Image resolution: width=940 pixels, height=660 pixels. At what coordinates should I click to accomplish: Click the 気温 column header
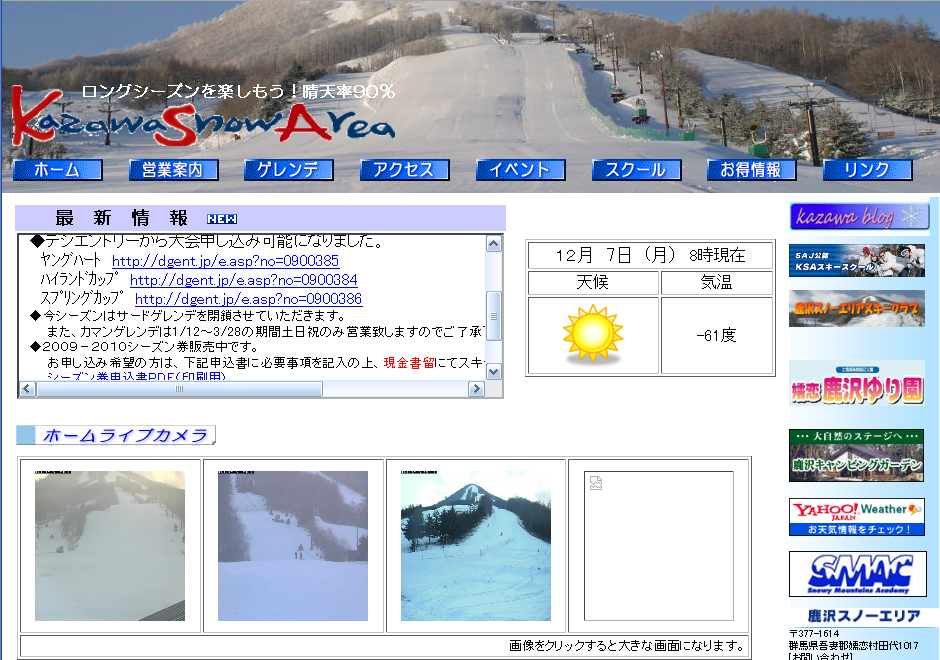point(716,282)
